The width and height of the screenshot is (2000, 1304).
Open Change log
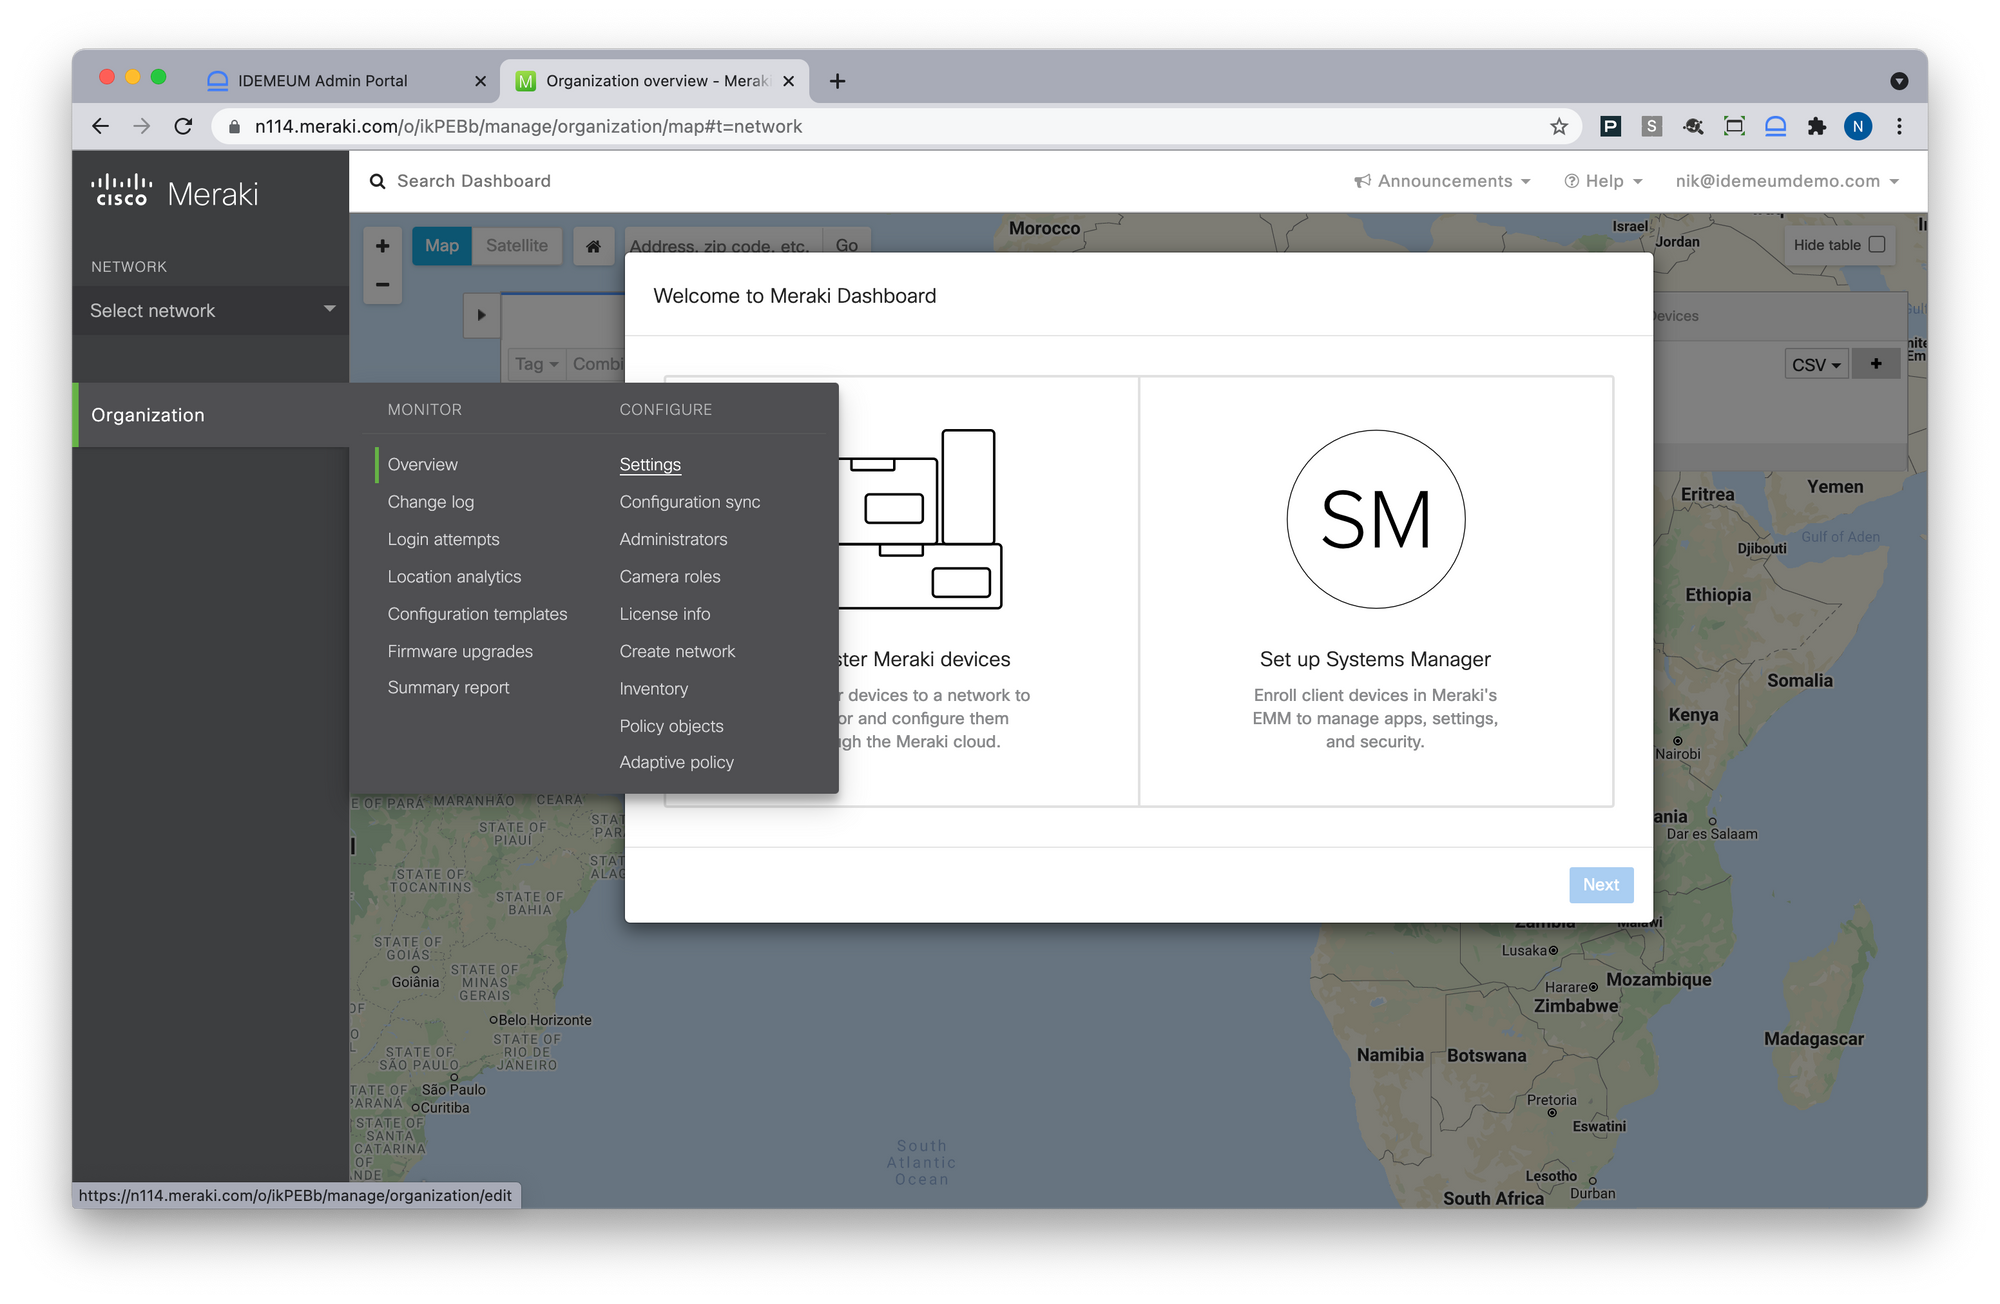[431, 502]
